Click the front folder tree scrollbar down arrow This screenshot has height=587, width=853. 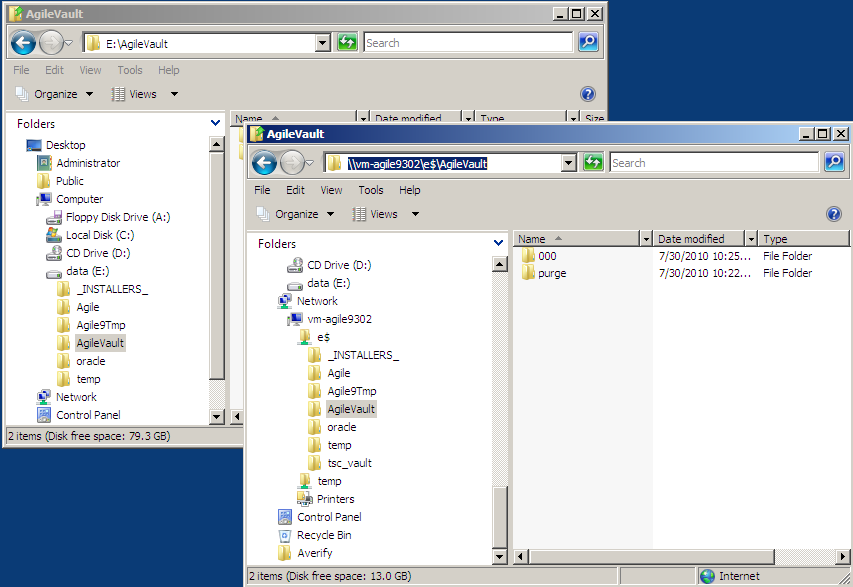pos(500,555)
